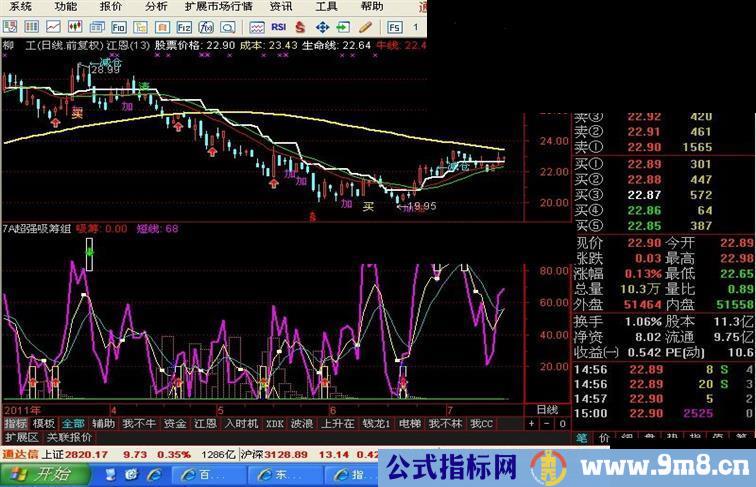The image size is (756, 487).
Task: Click the red dollar sign icon
Action: [300, 27]
